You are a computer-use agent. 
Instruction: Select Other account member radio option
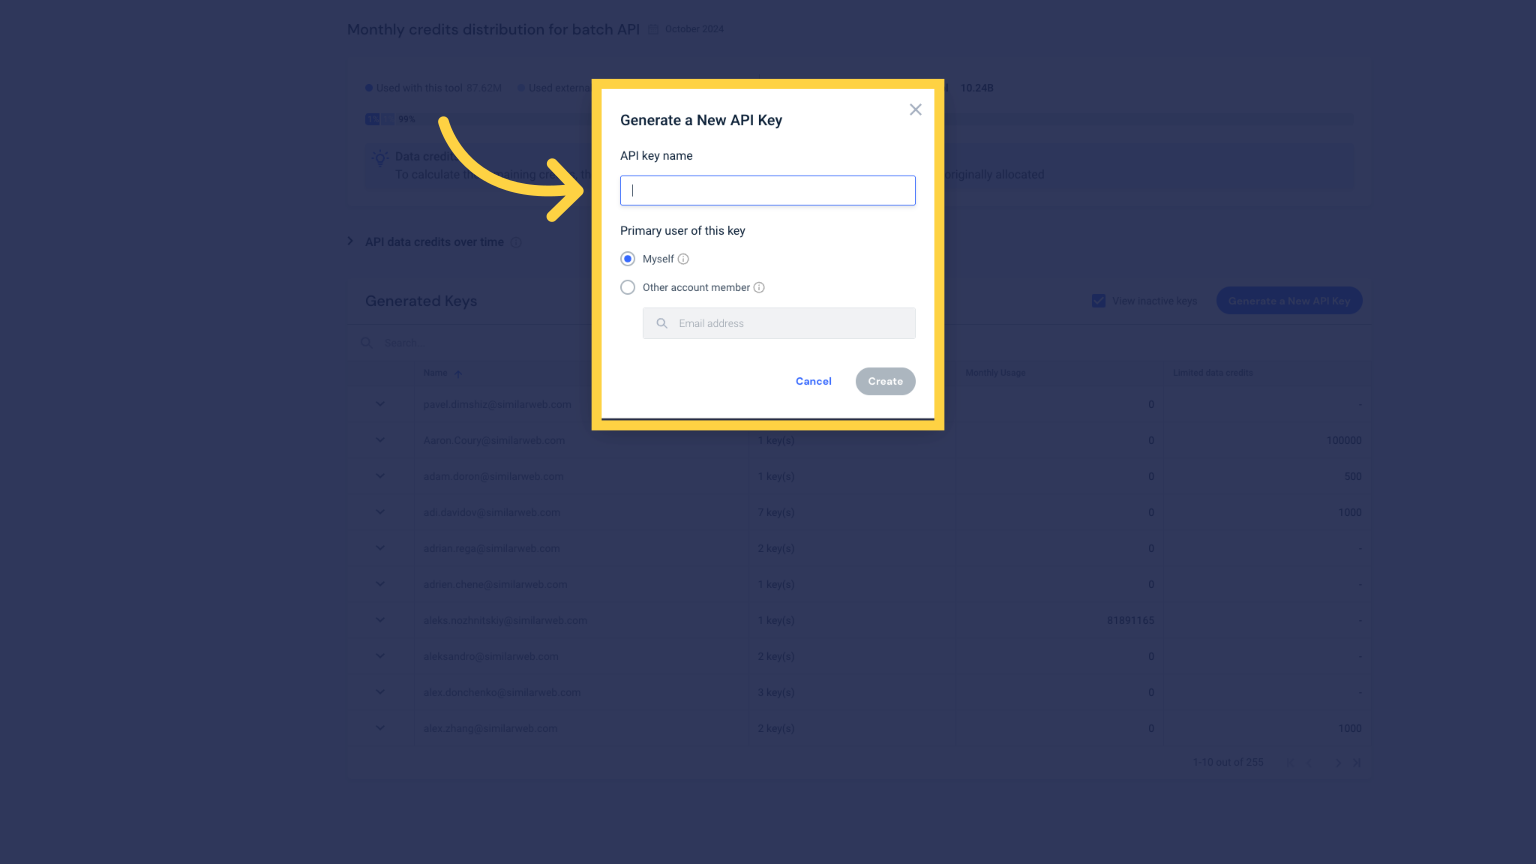pyautogui.click(x=628, y=288)
